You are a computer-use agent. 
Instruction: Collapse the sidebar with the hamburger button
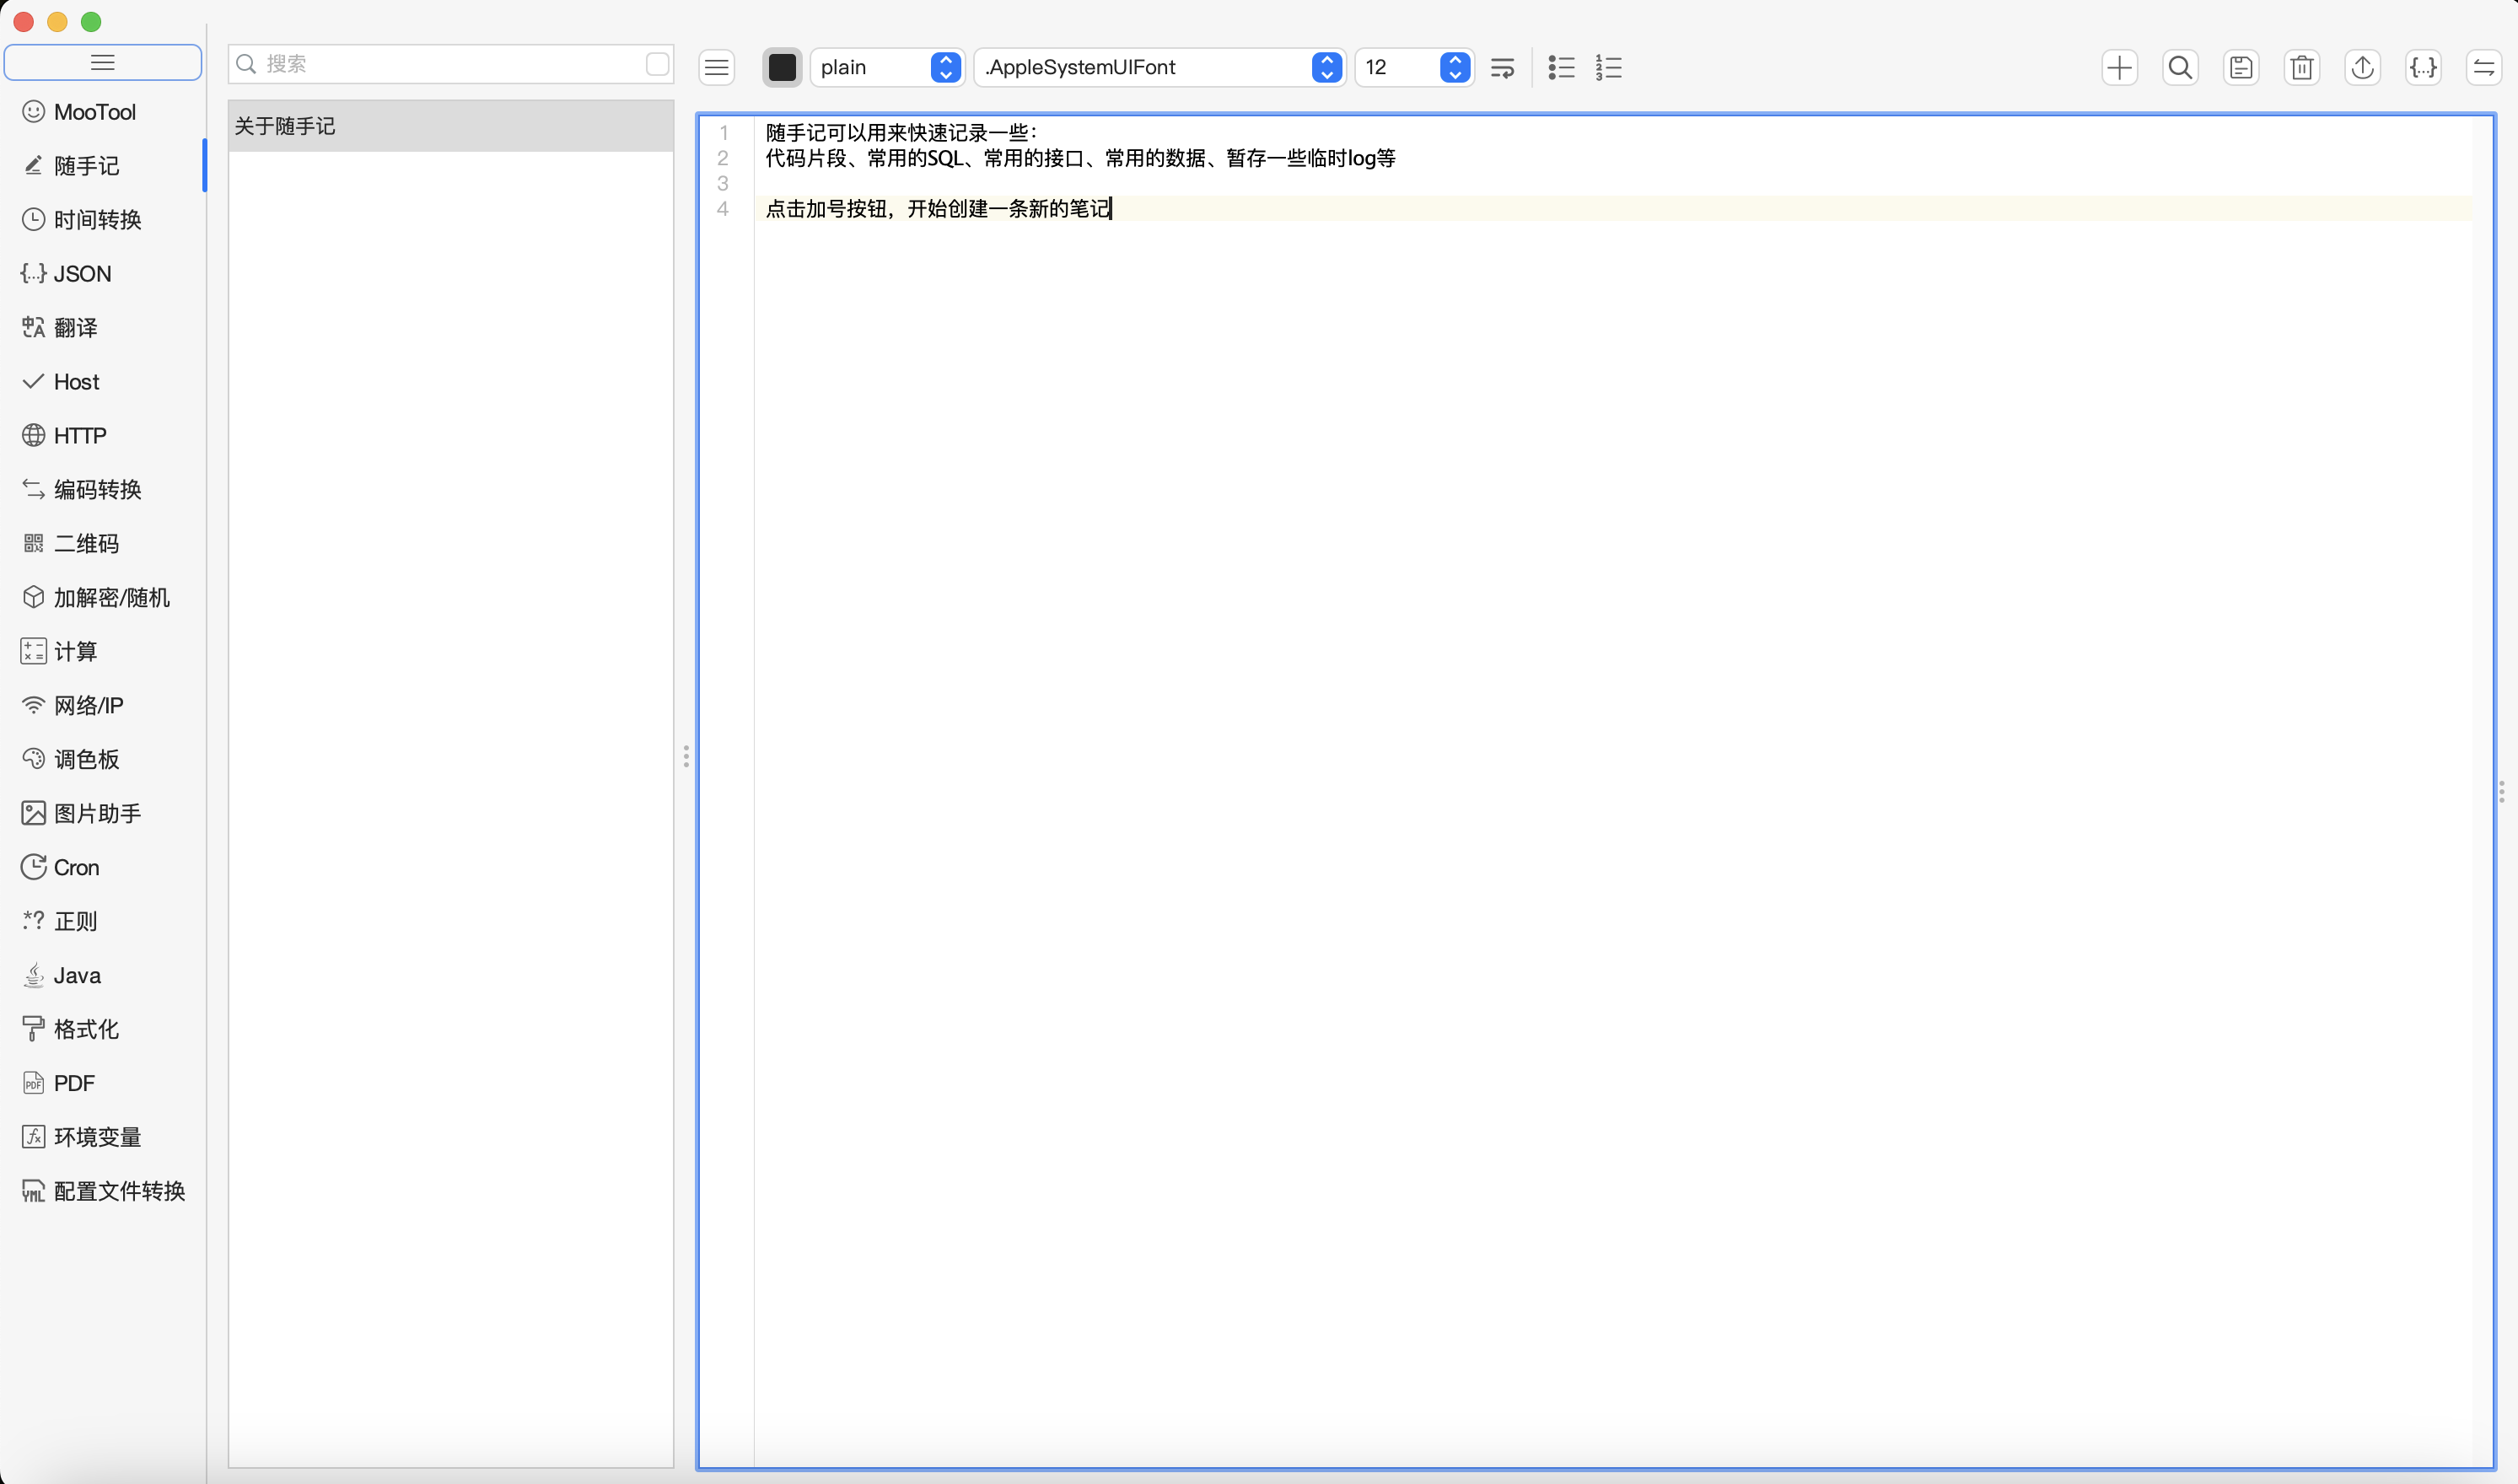pos(103,62)
